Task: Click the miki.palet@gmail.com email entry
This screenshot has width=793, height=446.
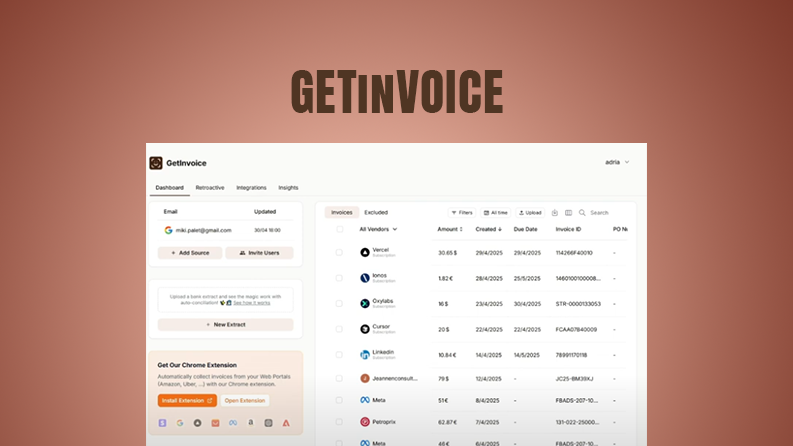Action: point(203,230)
